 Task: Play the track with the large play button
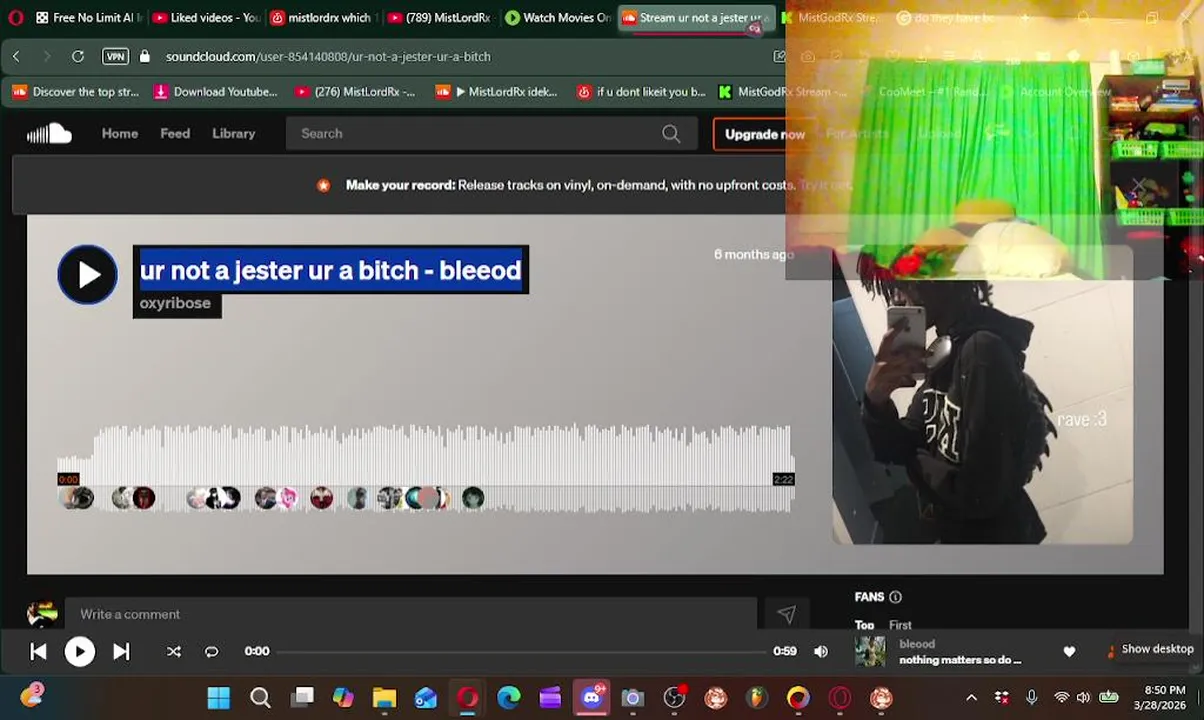coord(88,275)
